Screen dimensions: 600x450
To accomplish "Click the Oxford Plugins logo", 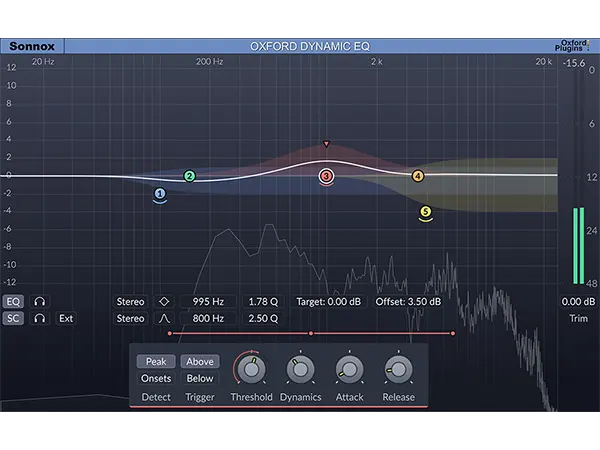I will 572,46.
